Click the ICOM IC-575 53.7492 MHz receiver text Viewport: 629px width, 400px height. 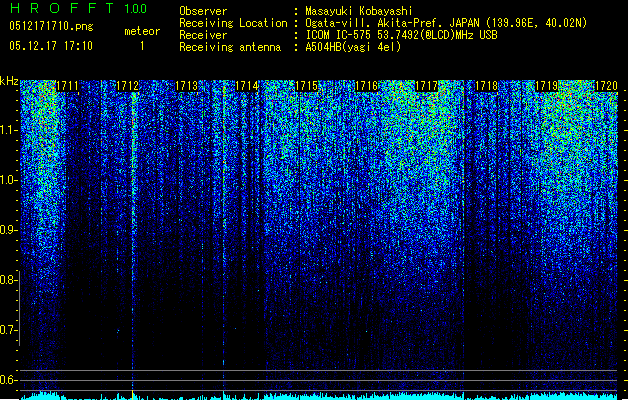[x=401, y=35]
